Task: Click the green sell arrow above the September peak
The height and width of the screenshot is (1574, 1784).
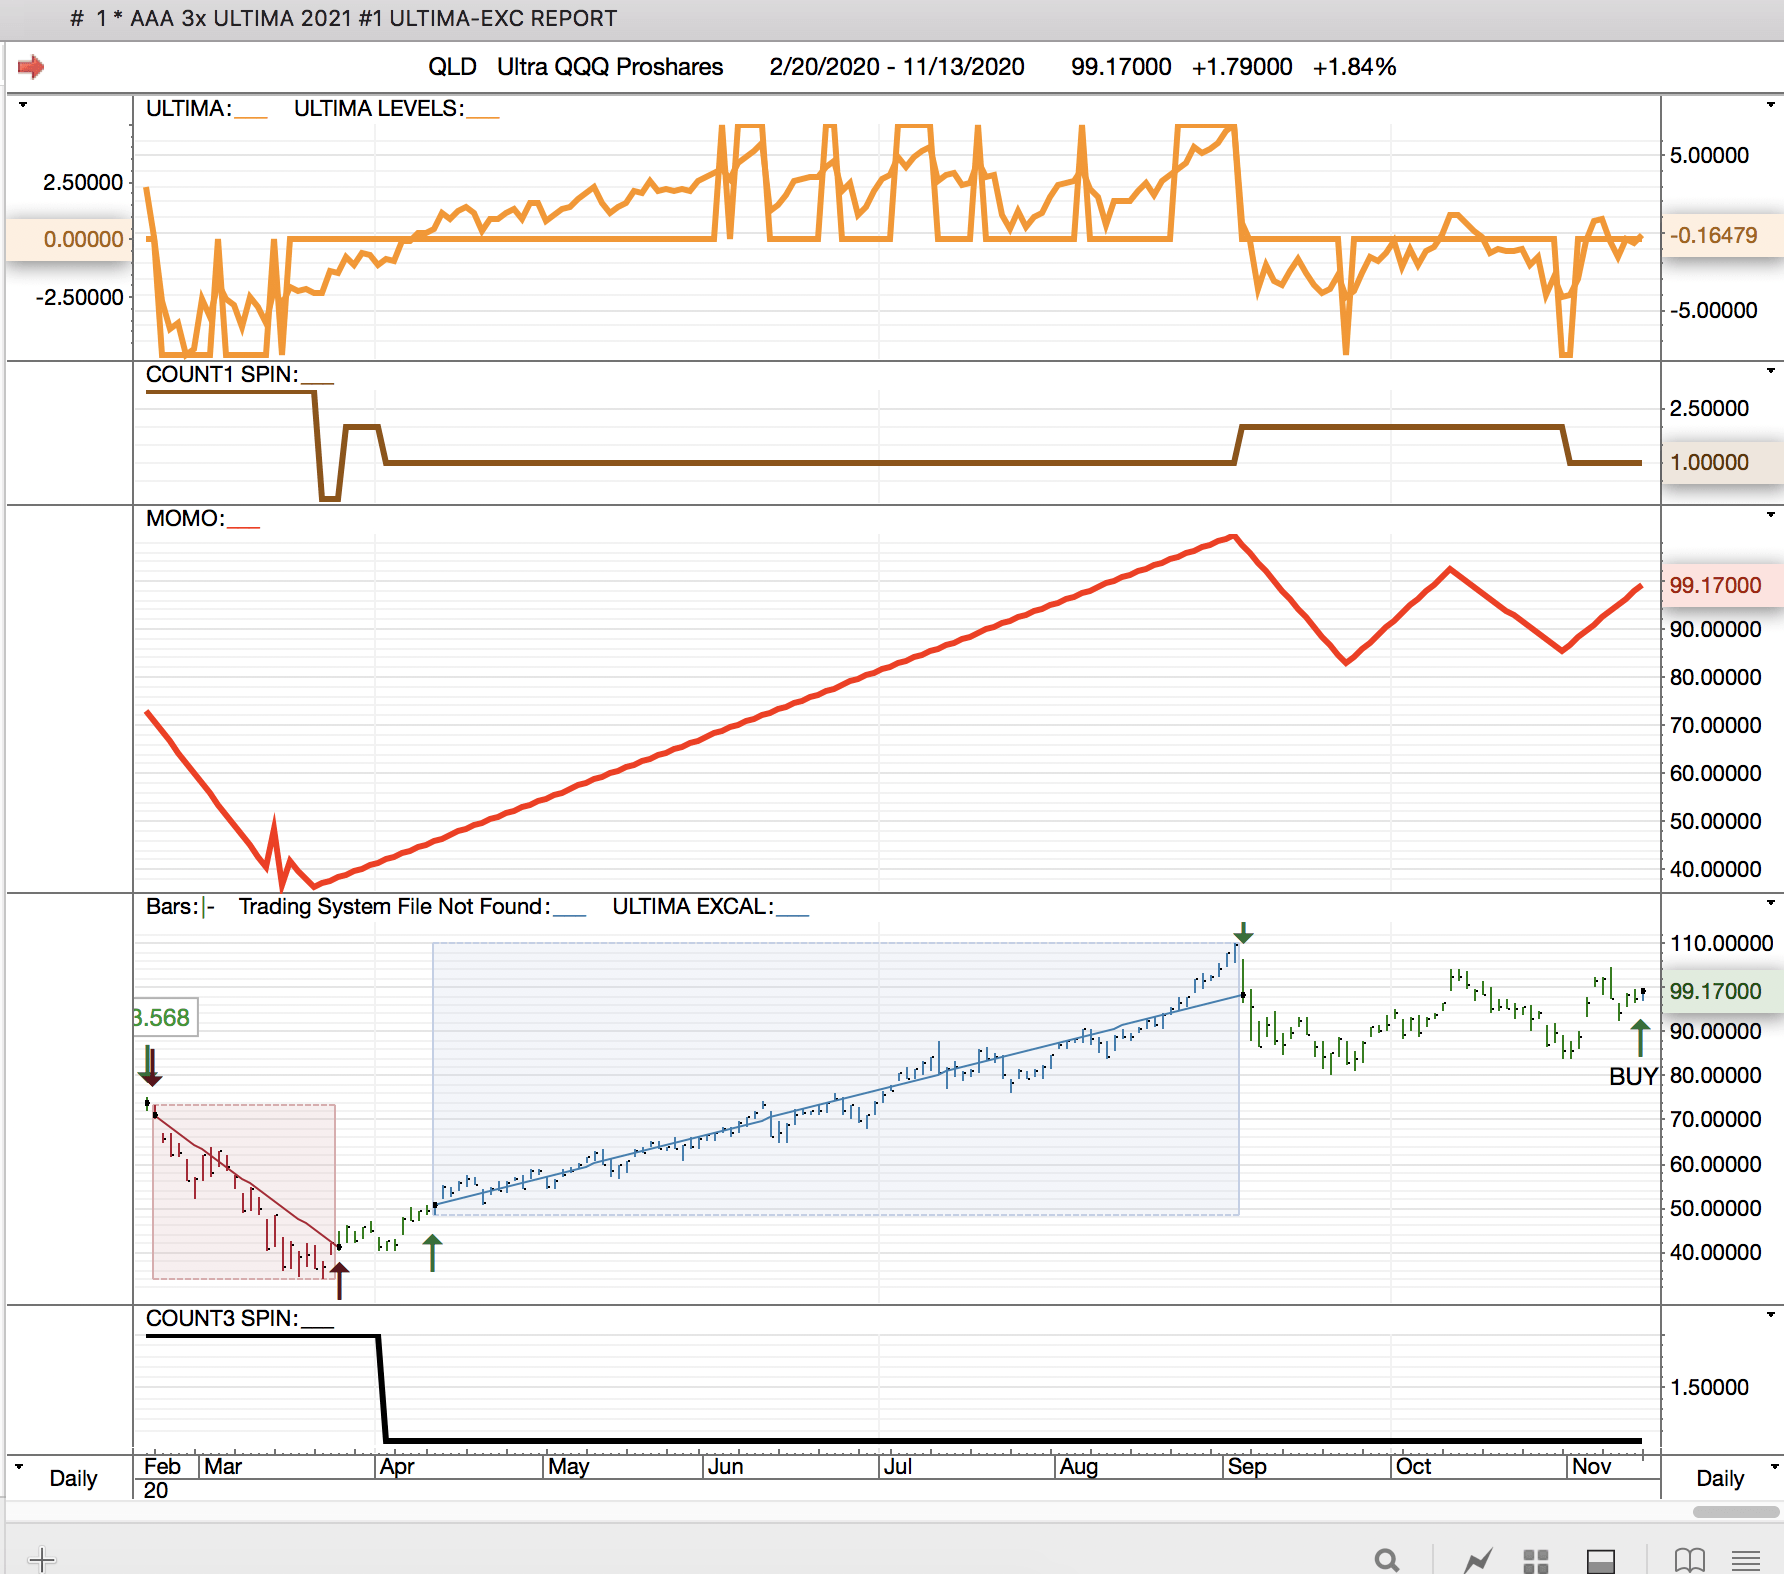Action: (1243, 932)
